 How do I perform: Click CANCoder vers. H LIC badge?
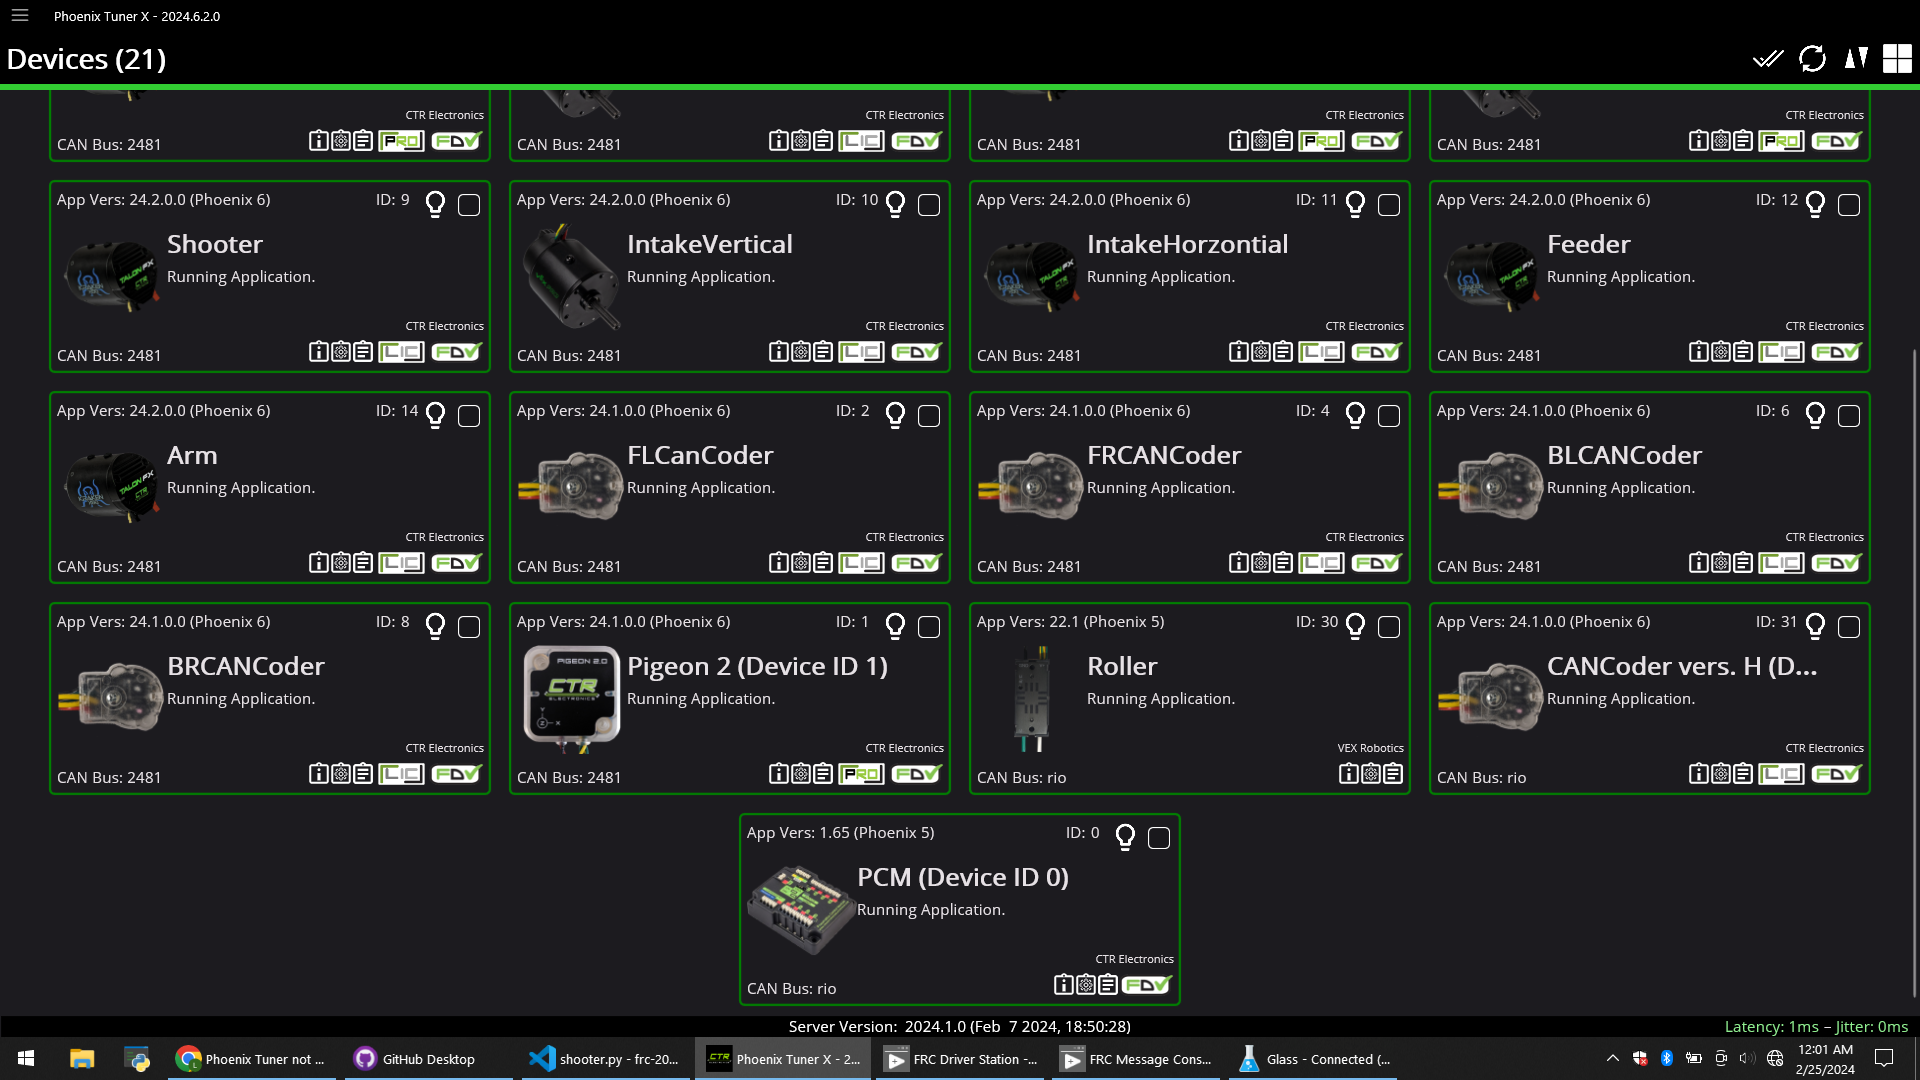[x=1781, y=774]
